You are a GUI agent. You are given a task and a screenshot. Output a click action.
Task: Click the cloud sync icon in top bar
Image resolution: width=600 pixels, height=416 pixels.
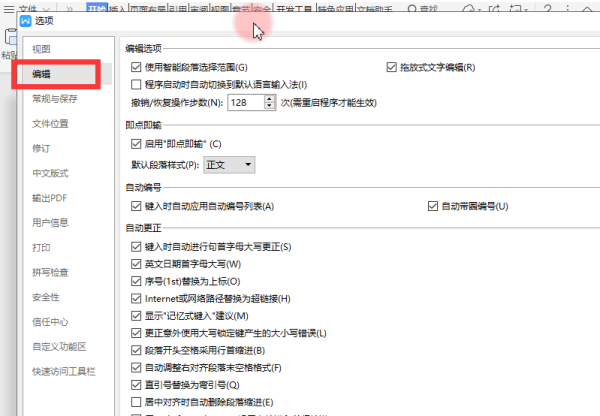pos(468,8)
